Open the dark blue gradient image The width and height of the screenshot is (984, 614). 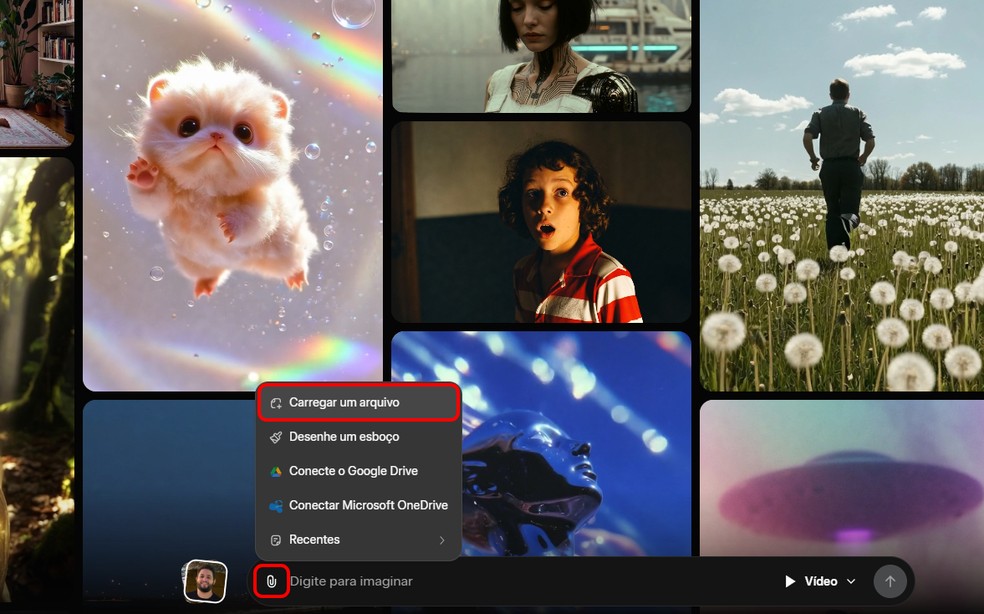click(169, 477)
